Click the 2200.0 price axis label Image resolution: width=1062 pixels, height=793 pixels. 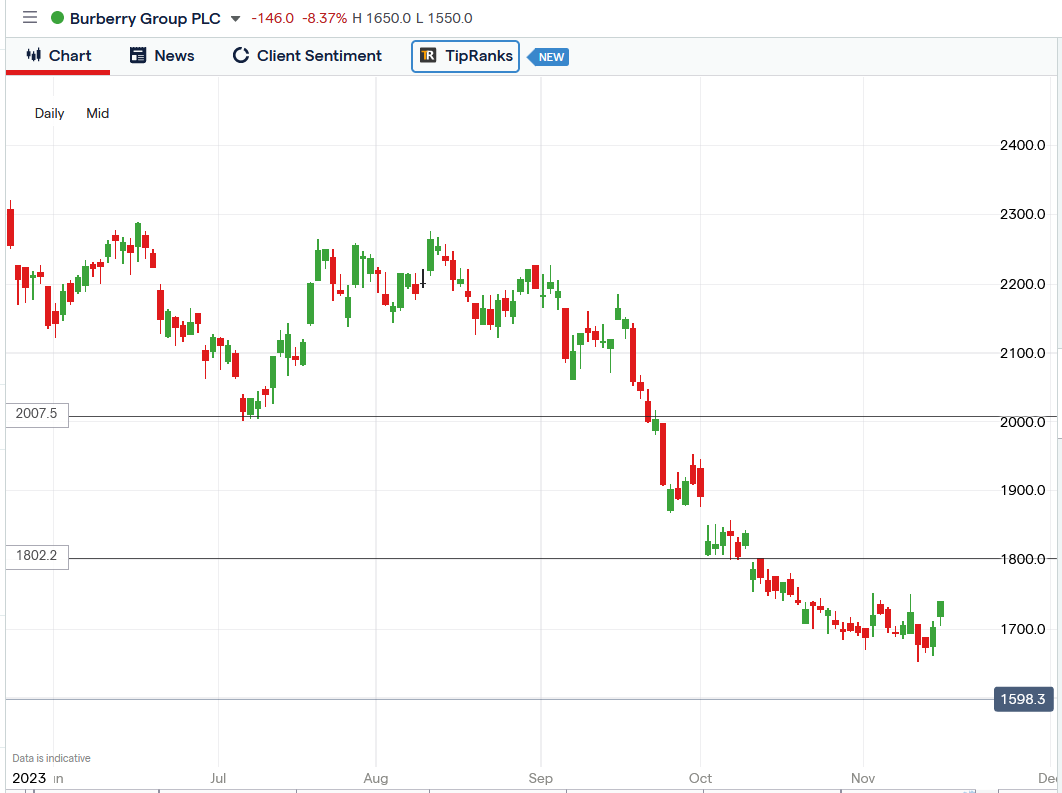click(1023, 284)
